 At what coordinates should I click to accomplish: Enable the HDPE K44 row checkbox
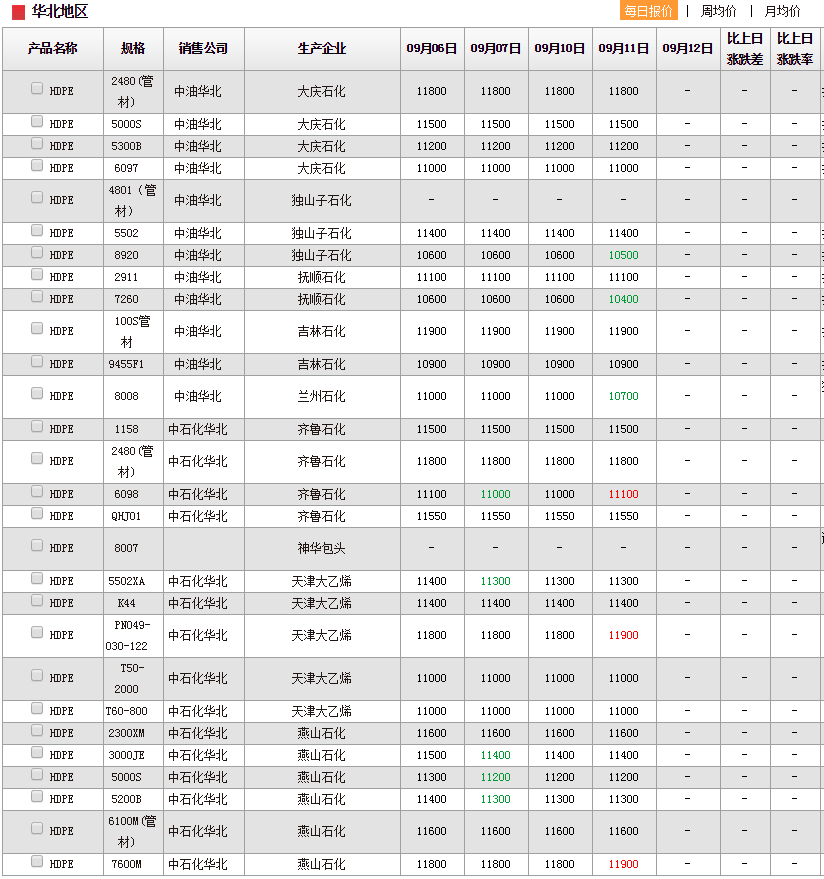(x=37, y=600)
